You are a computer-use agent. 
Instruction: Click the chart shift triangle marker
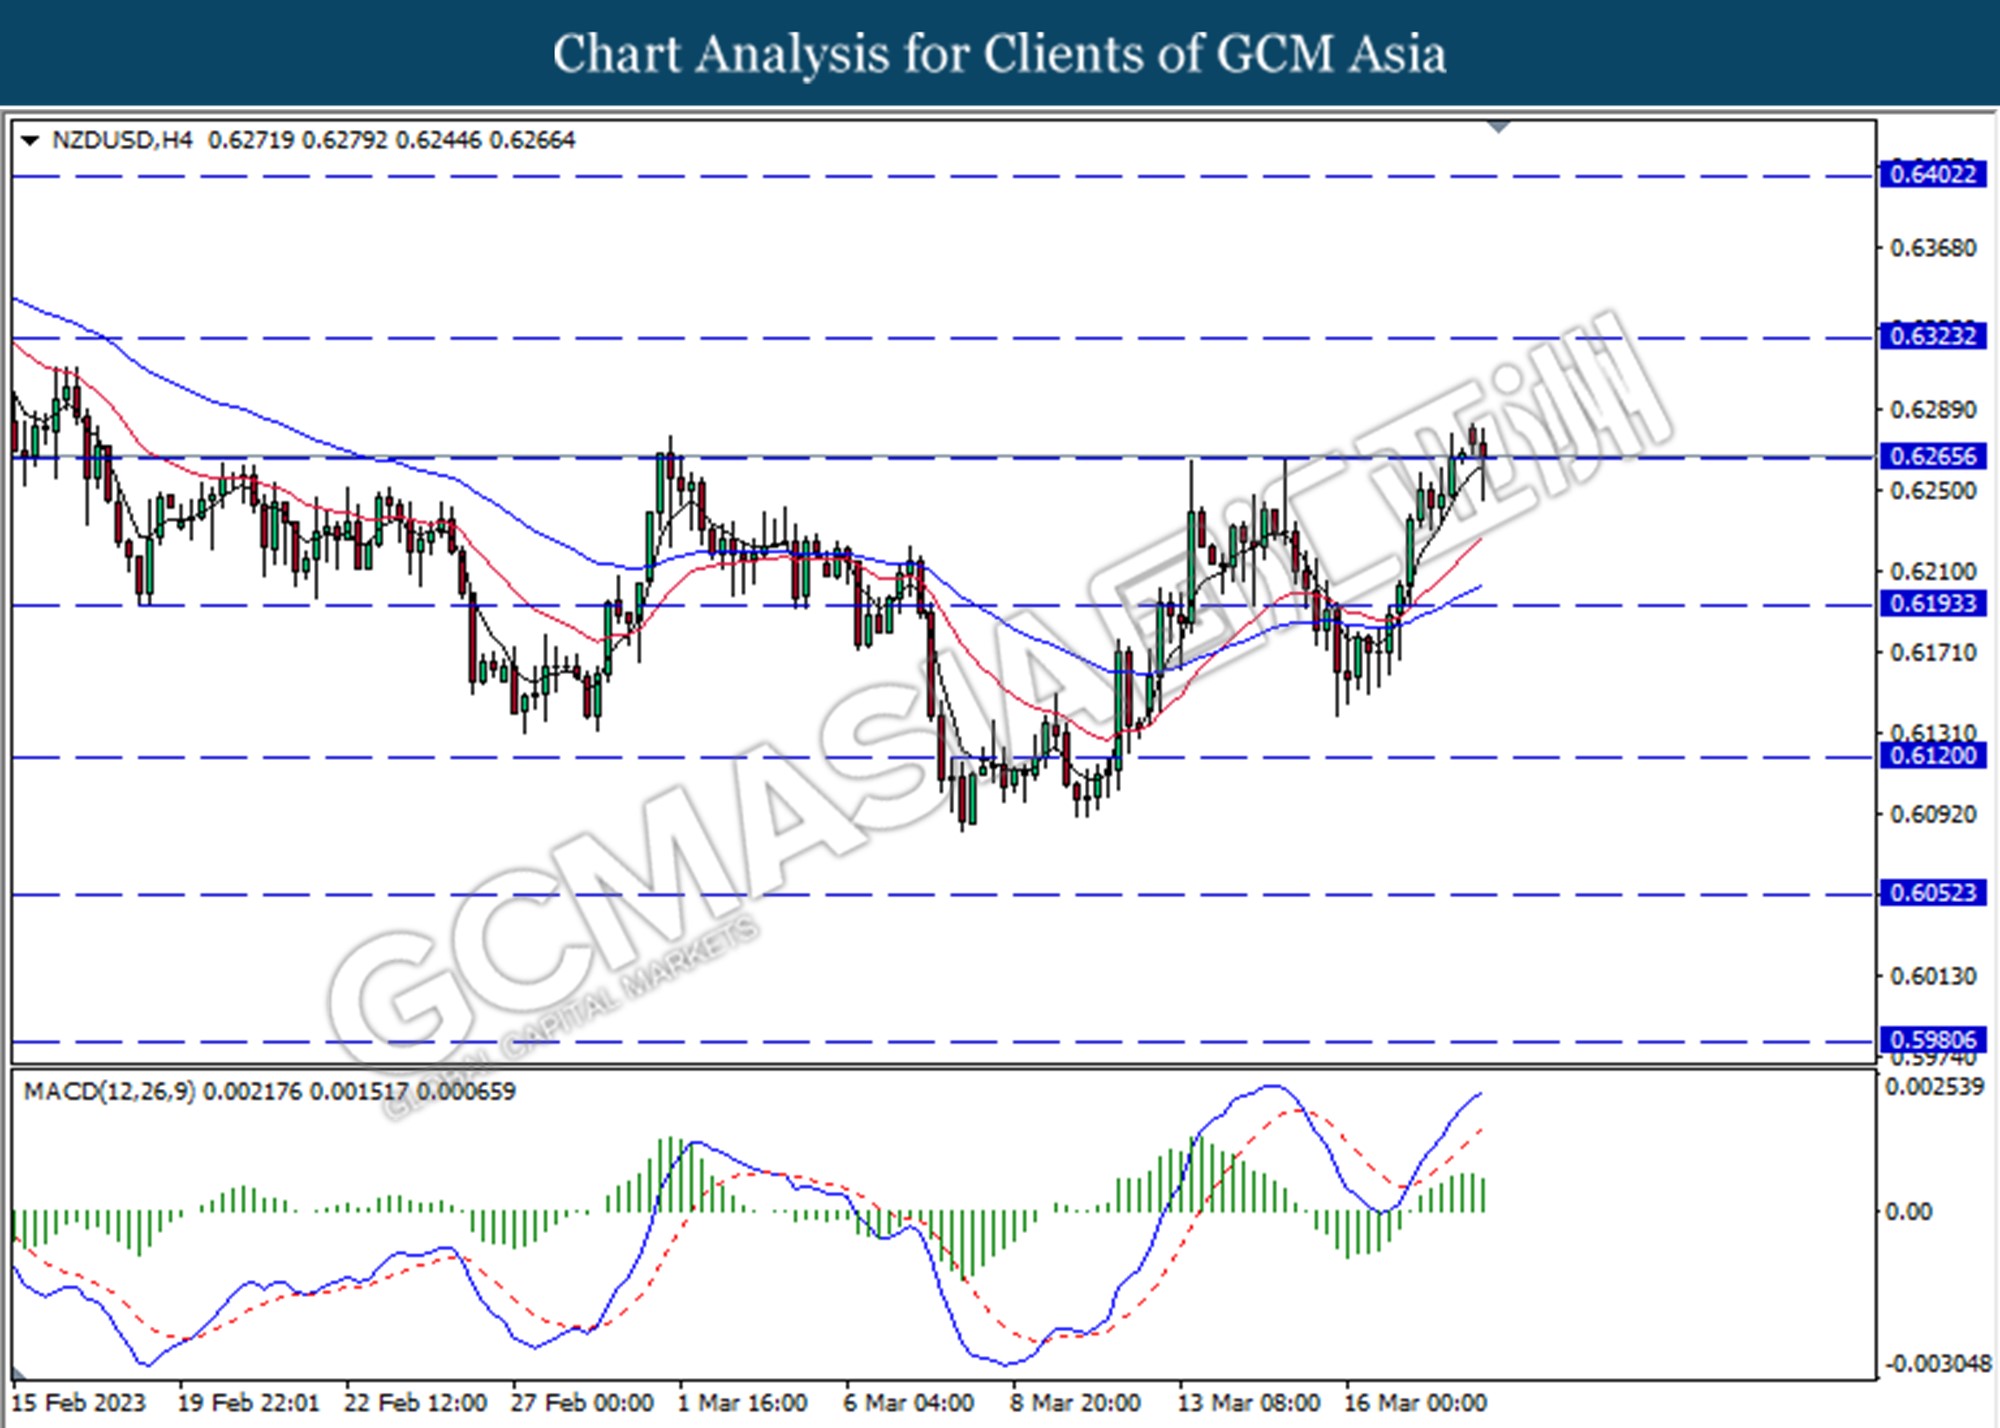(x=1498, y=127)
